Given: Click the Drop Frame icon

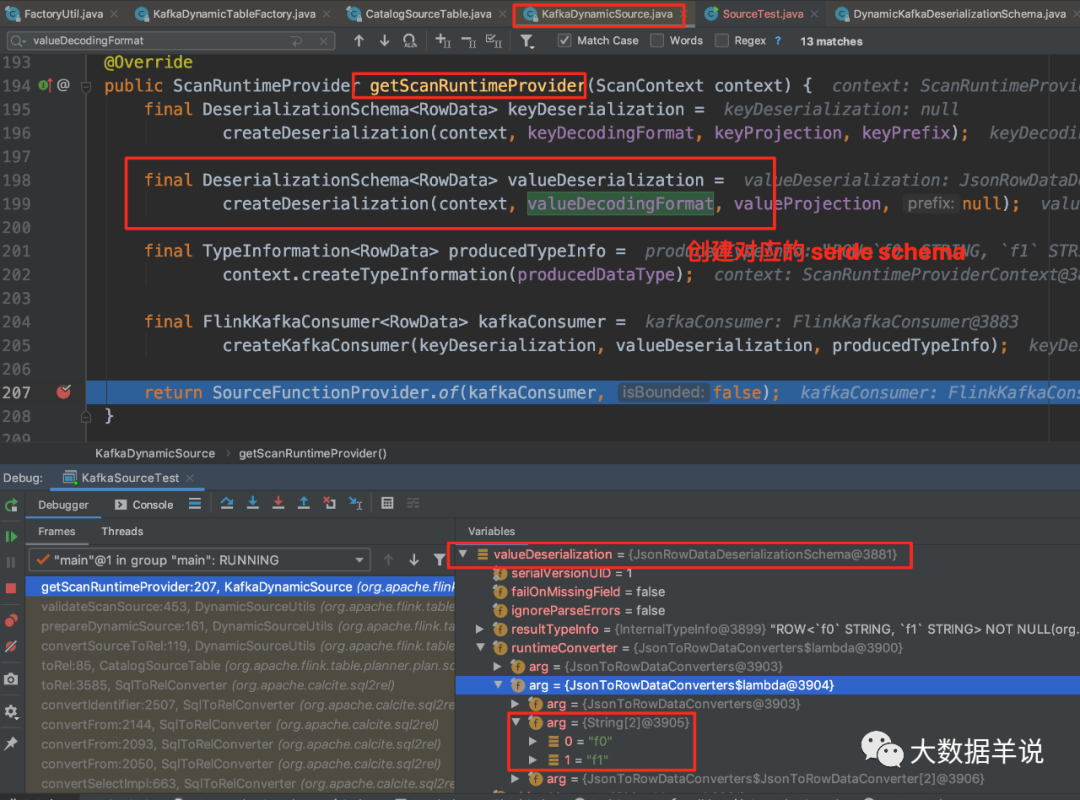Looking at the screenshot, I should coord(329,504).
